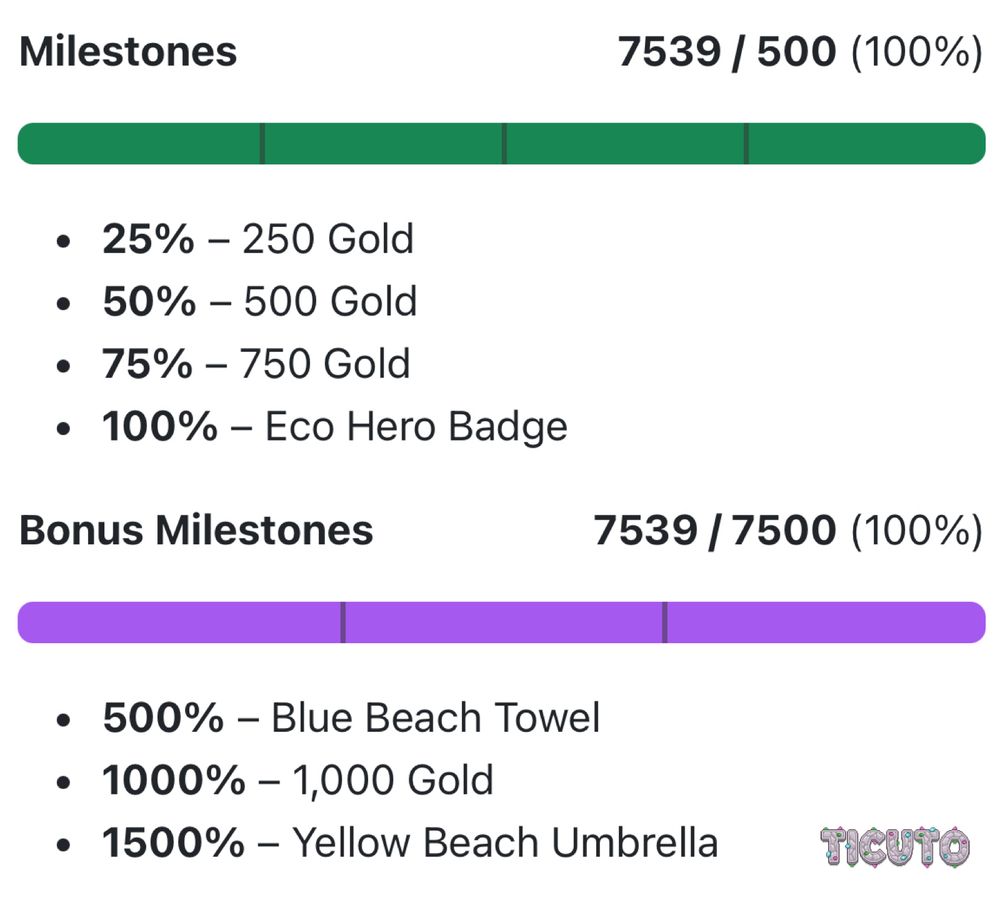Select the Bonus Milestones heading
The height and width of the screenshot is (900, 1000).
pos(196,530)
